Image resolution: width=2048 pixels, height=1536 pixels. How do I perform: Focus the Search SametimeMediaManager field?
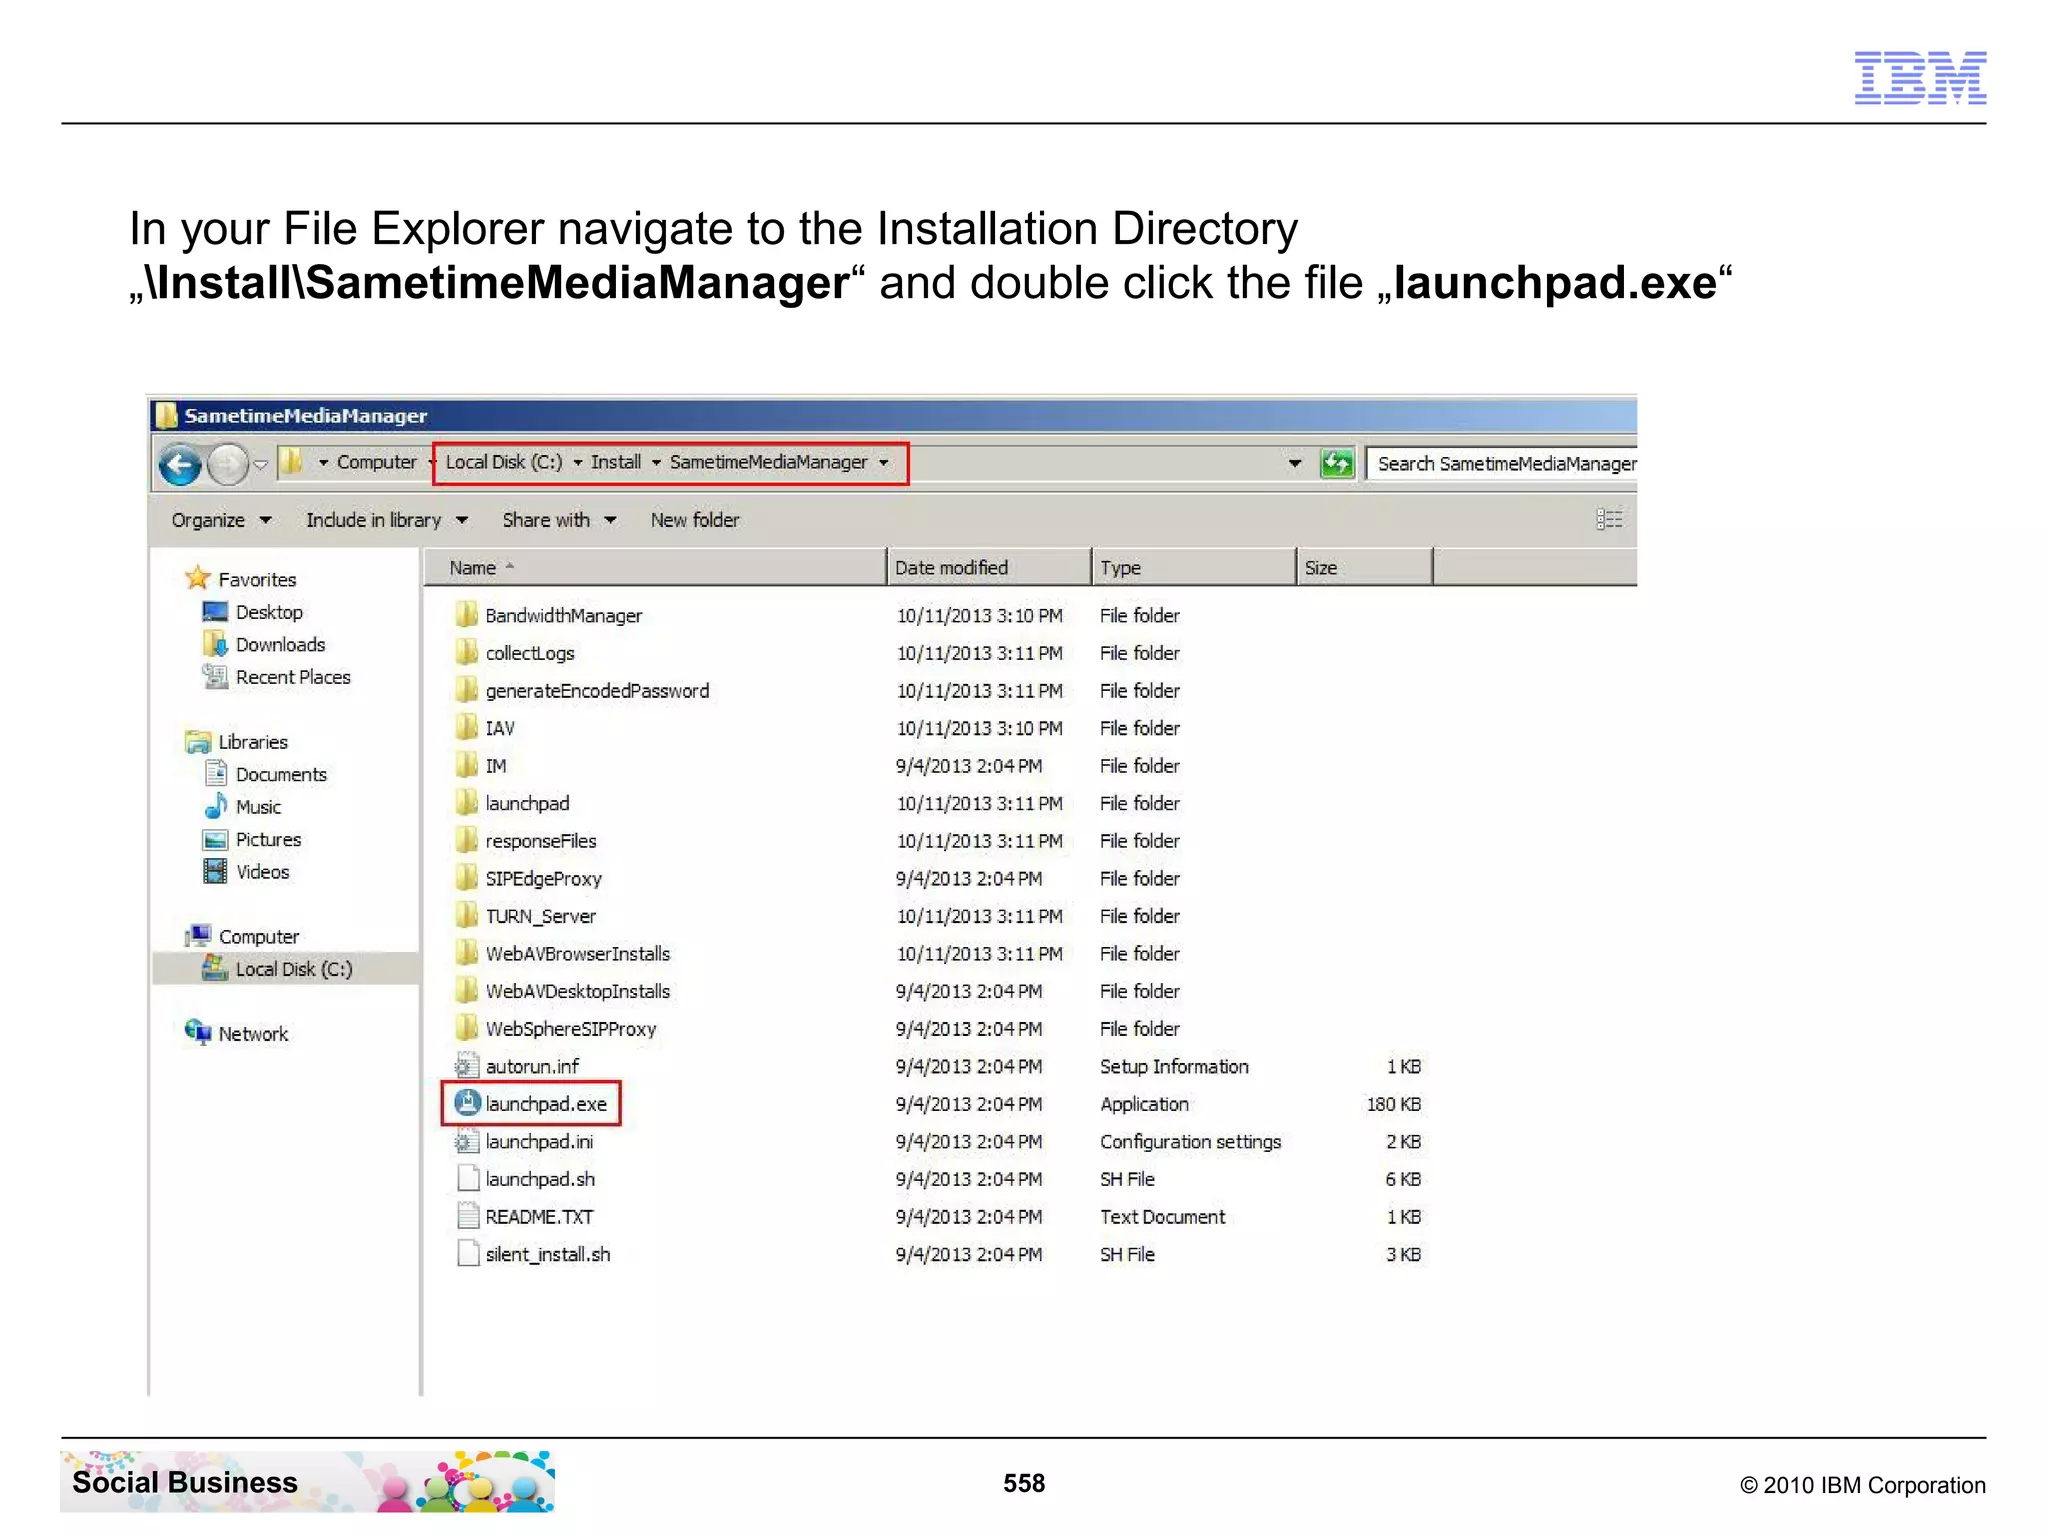[1502, 464]
